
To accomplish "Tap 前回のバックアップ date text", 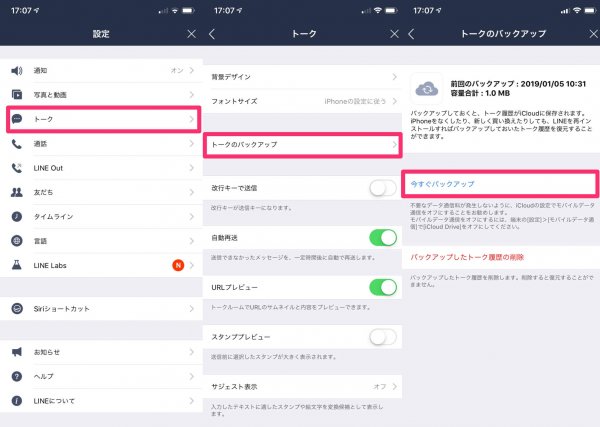I will pyautogui.click(x=518, y=84).
